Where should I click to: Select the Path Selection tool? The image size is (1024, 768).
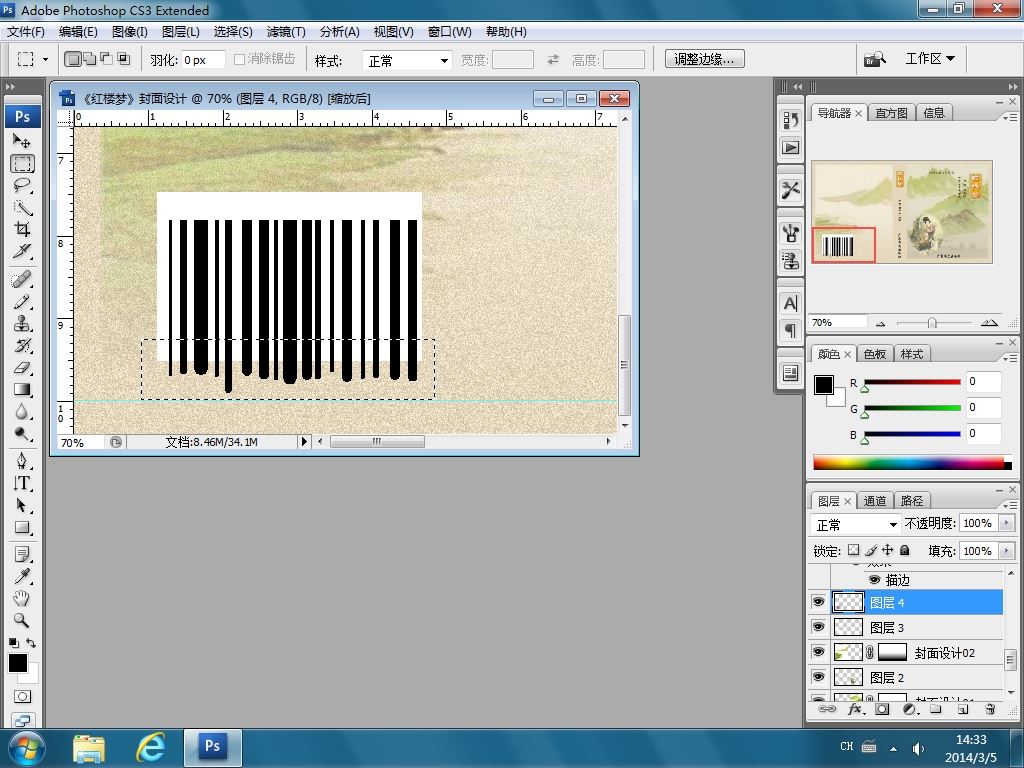(22, 505)
